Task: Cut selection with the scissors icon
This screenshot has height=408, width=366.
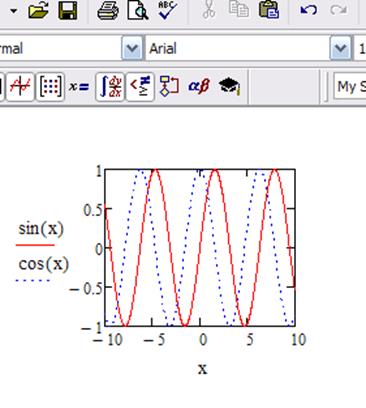Action: click(x=209, y=10)
